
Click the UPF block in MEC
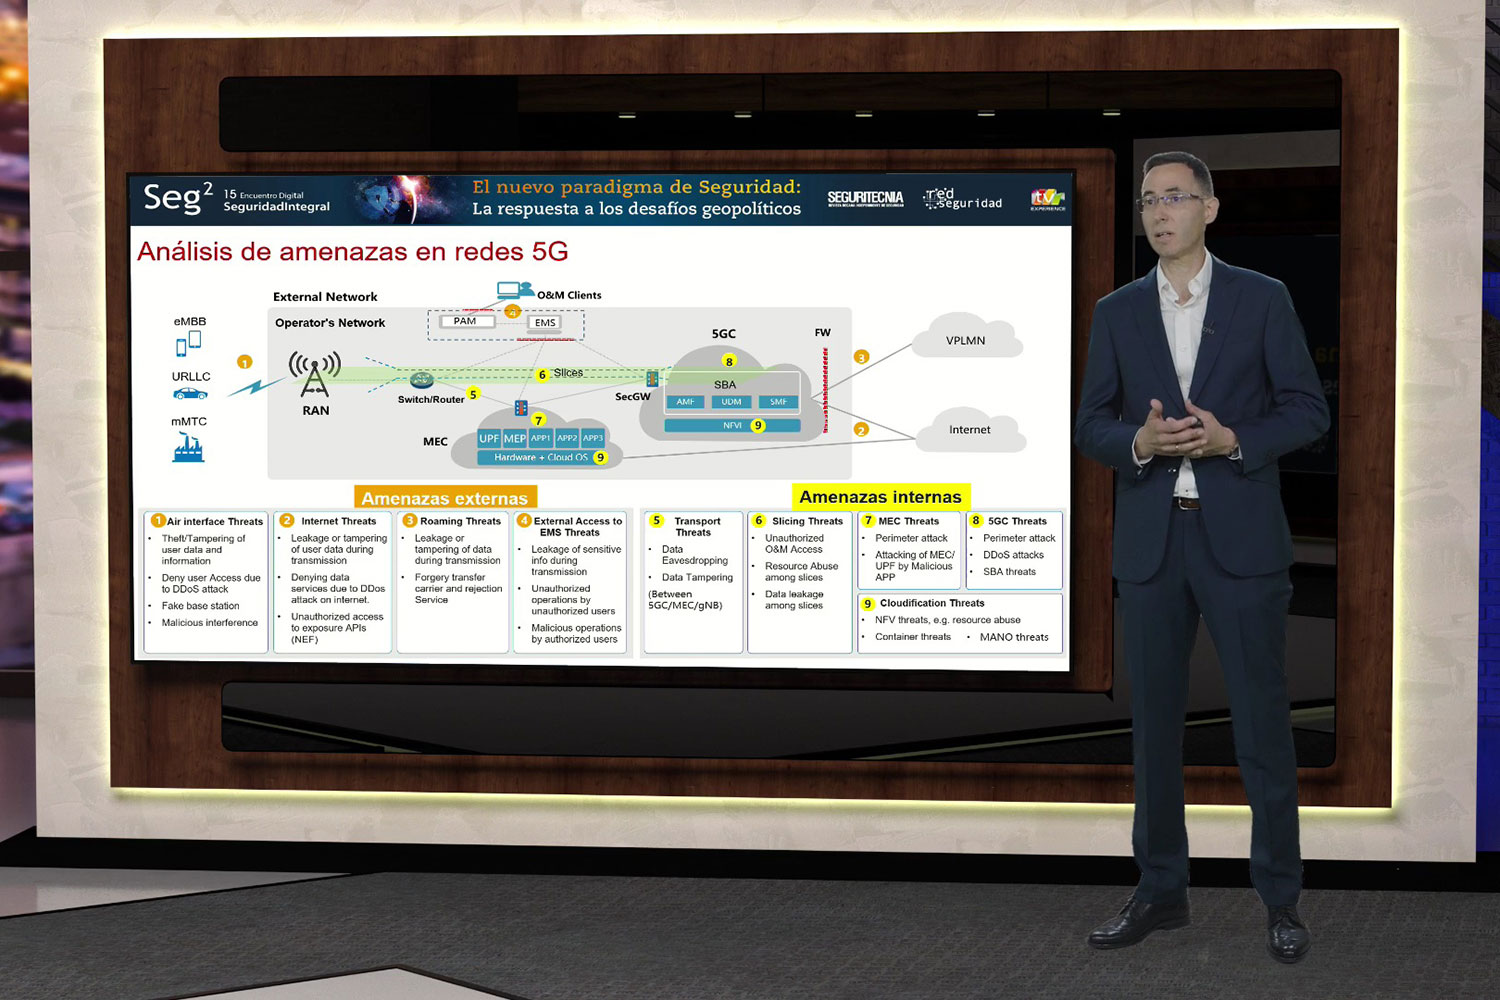pos(489,438)
